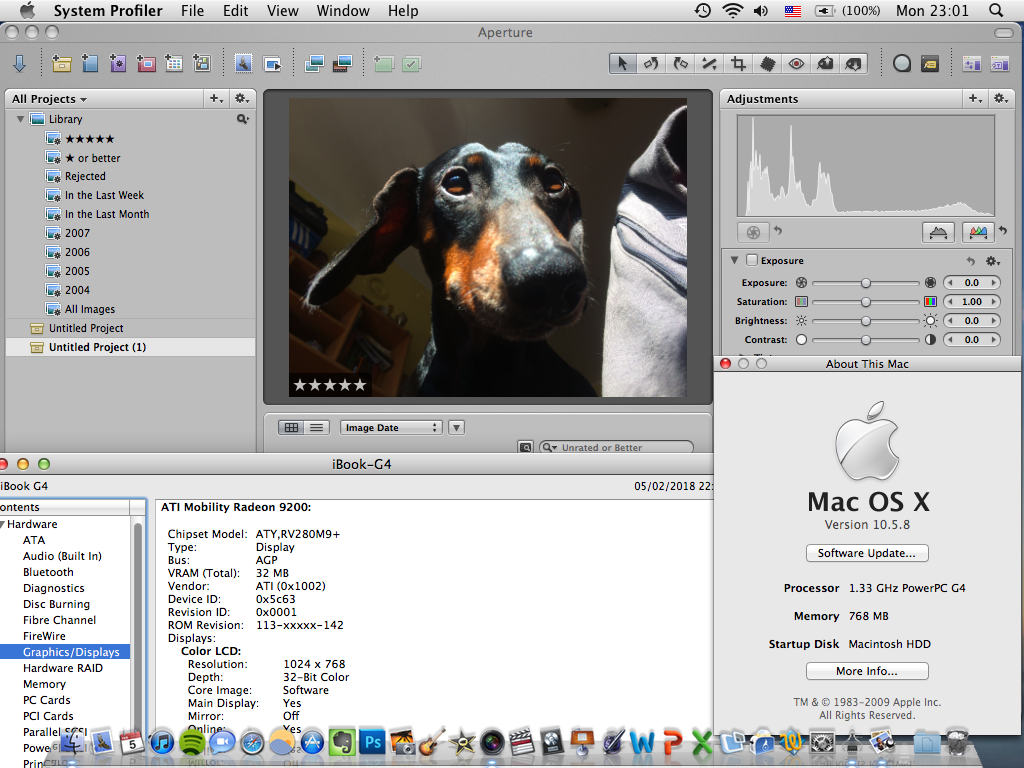Toggle sort direction arrow beside Image Date
Image resolution: width=1024 pixels, height=768 pixels.
(456, 427)
